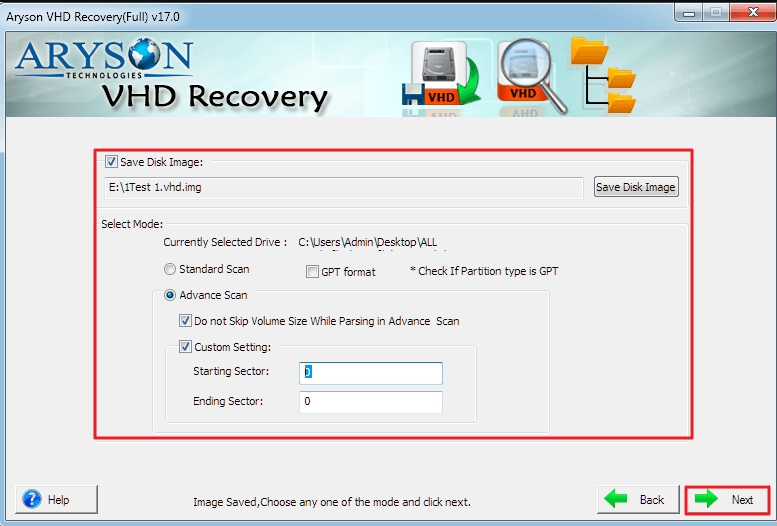777x526 pixels.
Task: Click the window title 'Aryson VHD Recovery(Full) v17.0'
Action: [x=93, y=16]
